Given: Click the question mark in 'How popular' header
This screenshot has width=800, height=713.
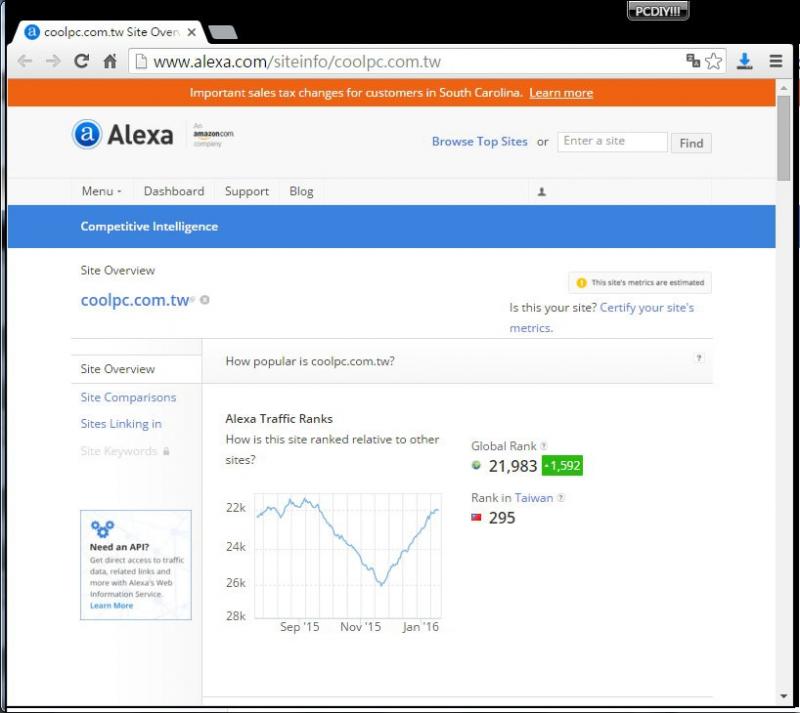Looking at the screenshot, I should coord(699,358).
